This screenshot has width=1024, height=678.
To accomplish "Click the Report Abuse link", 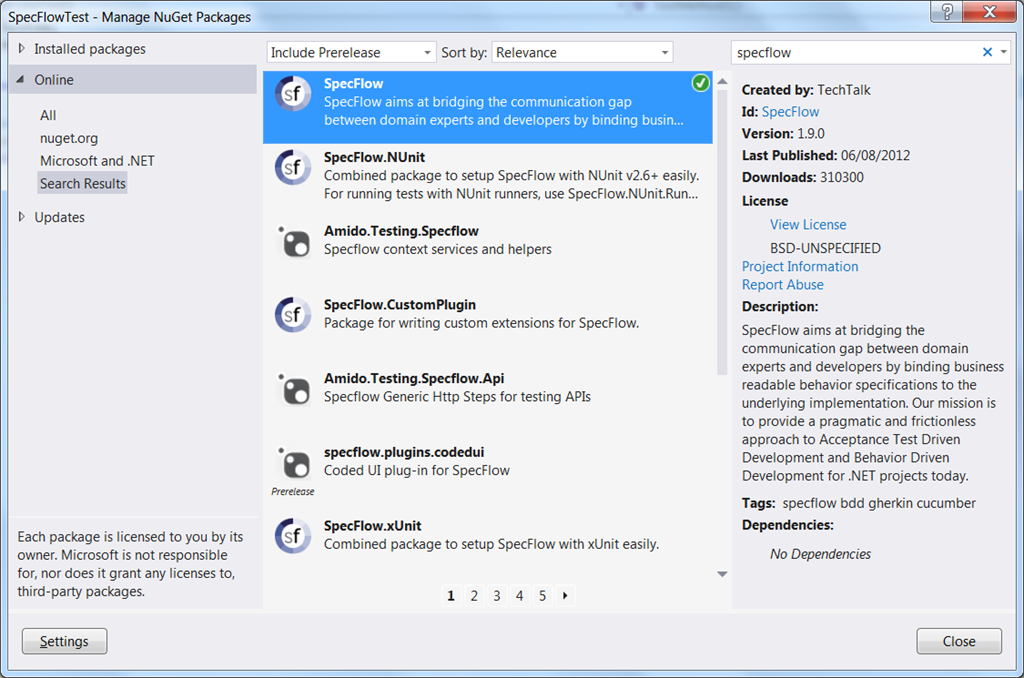I will 782,285.
